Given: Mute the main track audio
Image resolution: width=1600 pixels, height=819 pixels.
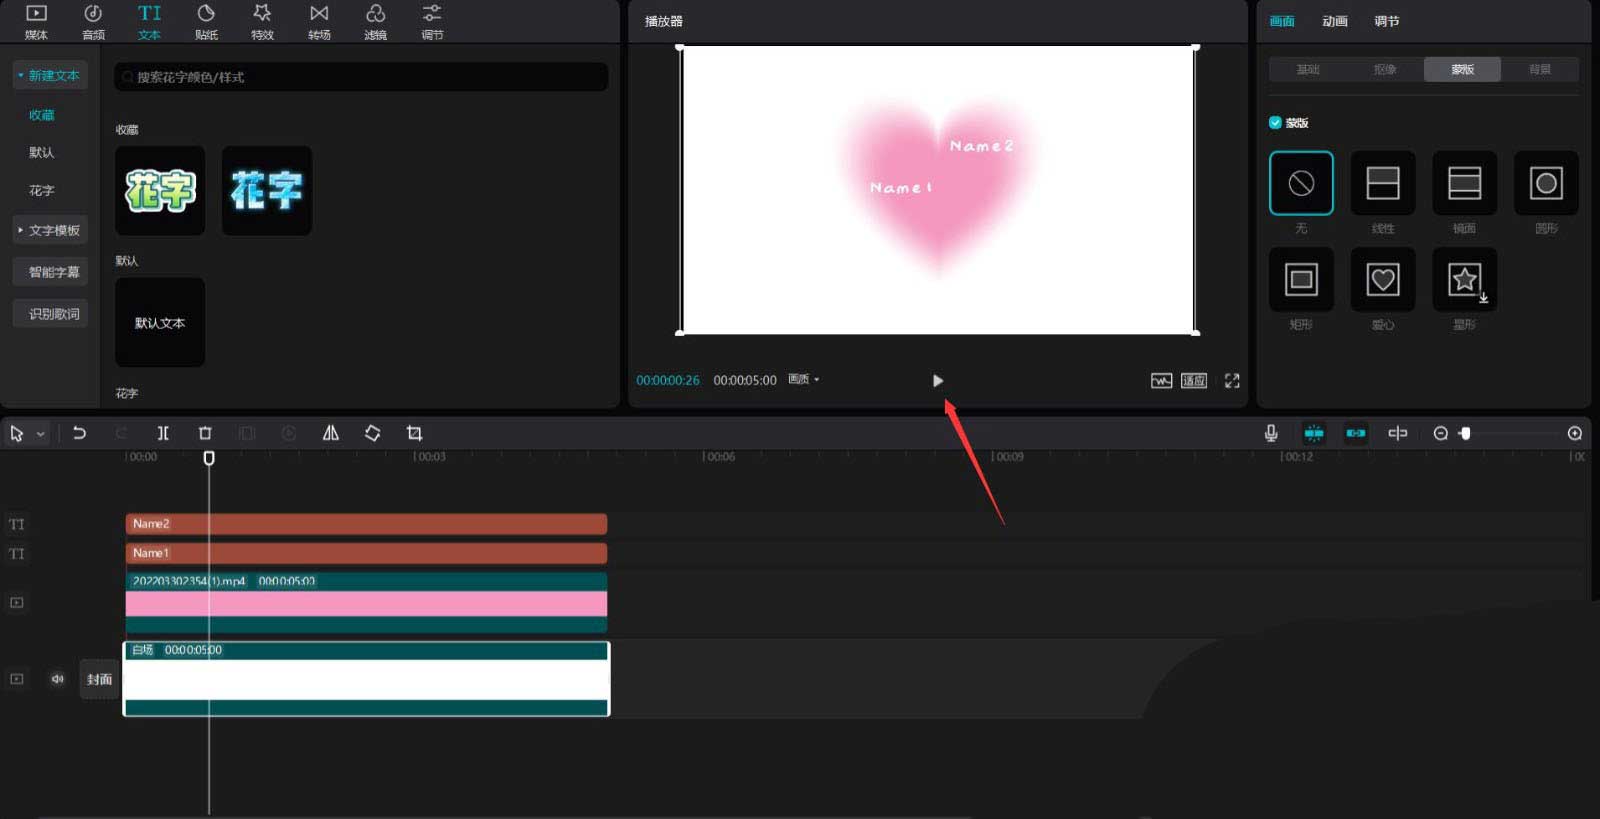Looking at the screenshot, I should [57, 679].
